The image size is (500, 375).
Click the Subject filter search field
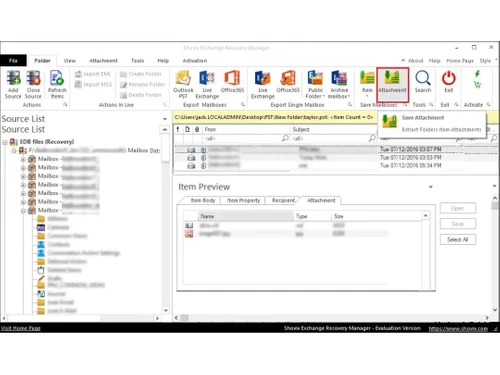click(x=334, y=138)
